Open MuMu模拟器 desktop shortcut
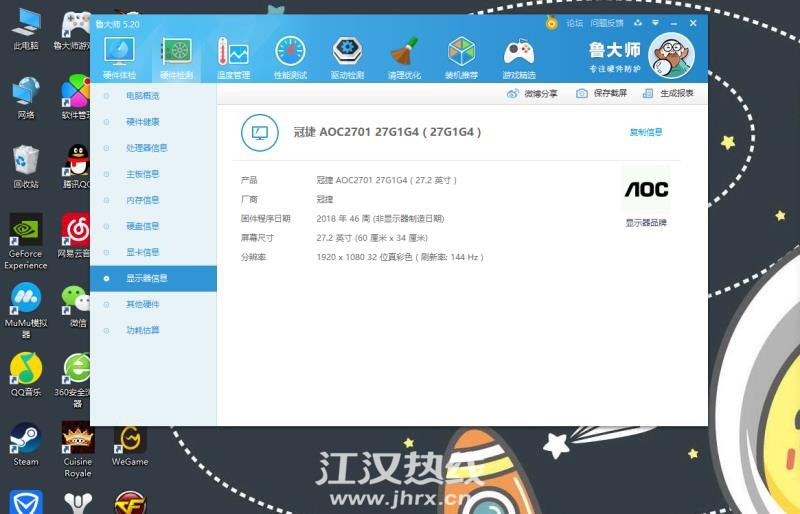800x514 pixels. [x=26, y=311]
